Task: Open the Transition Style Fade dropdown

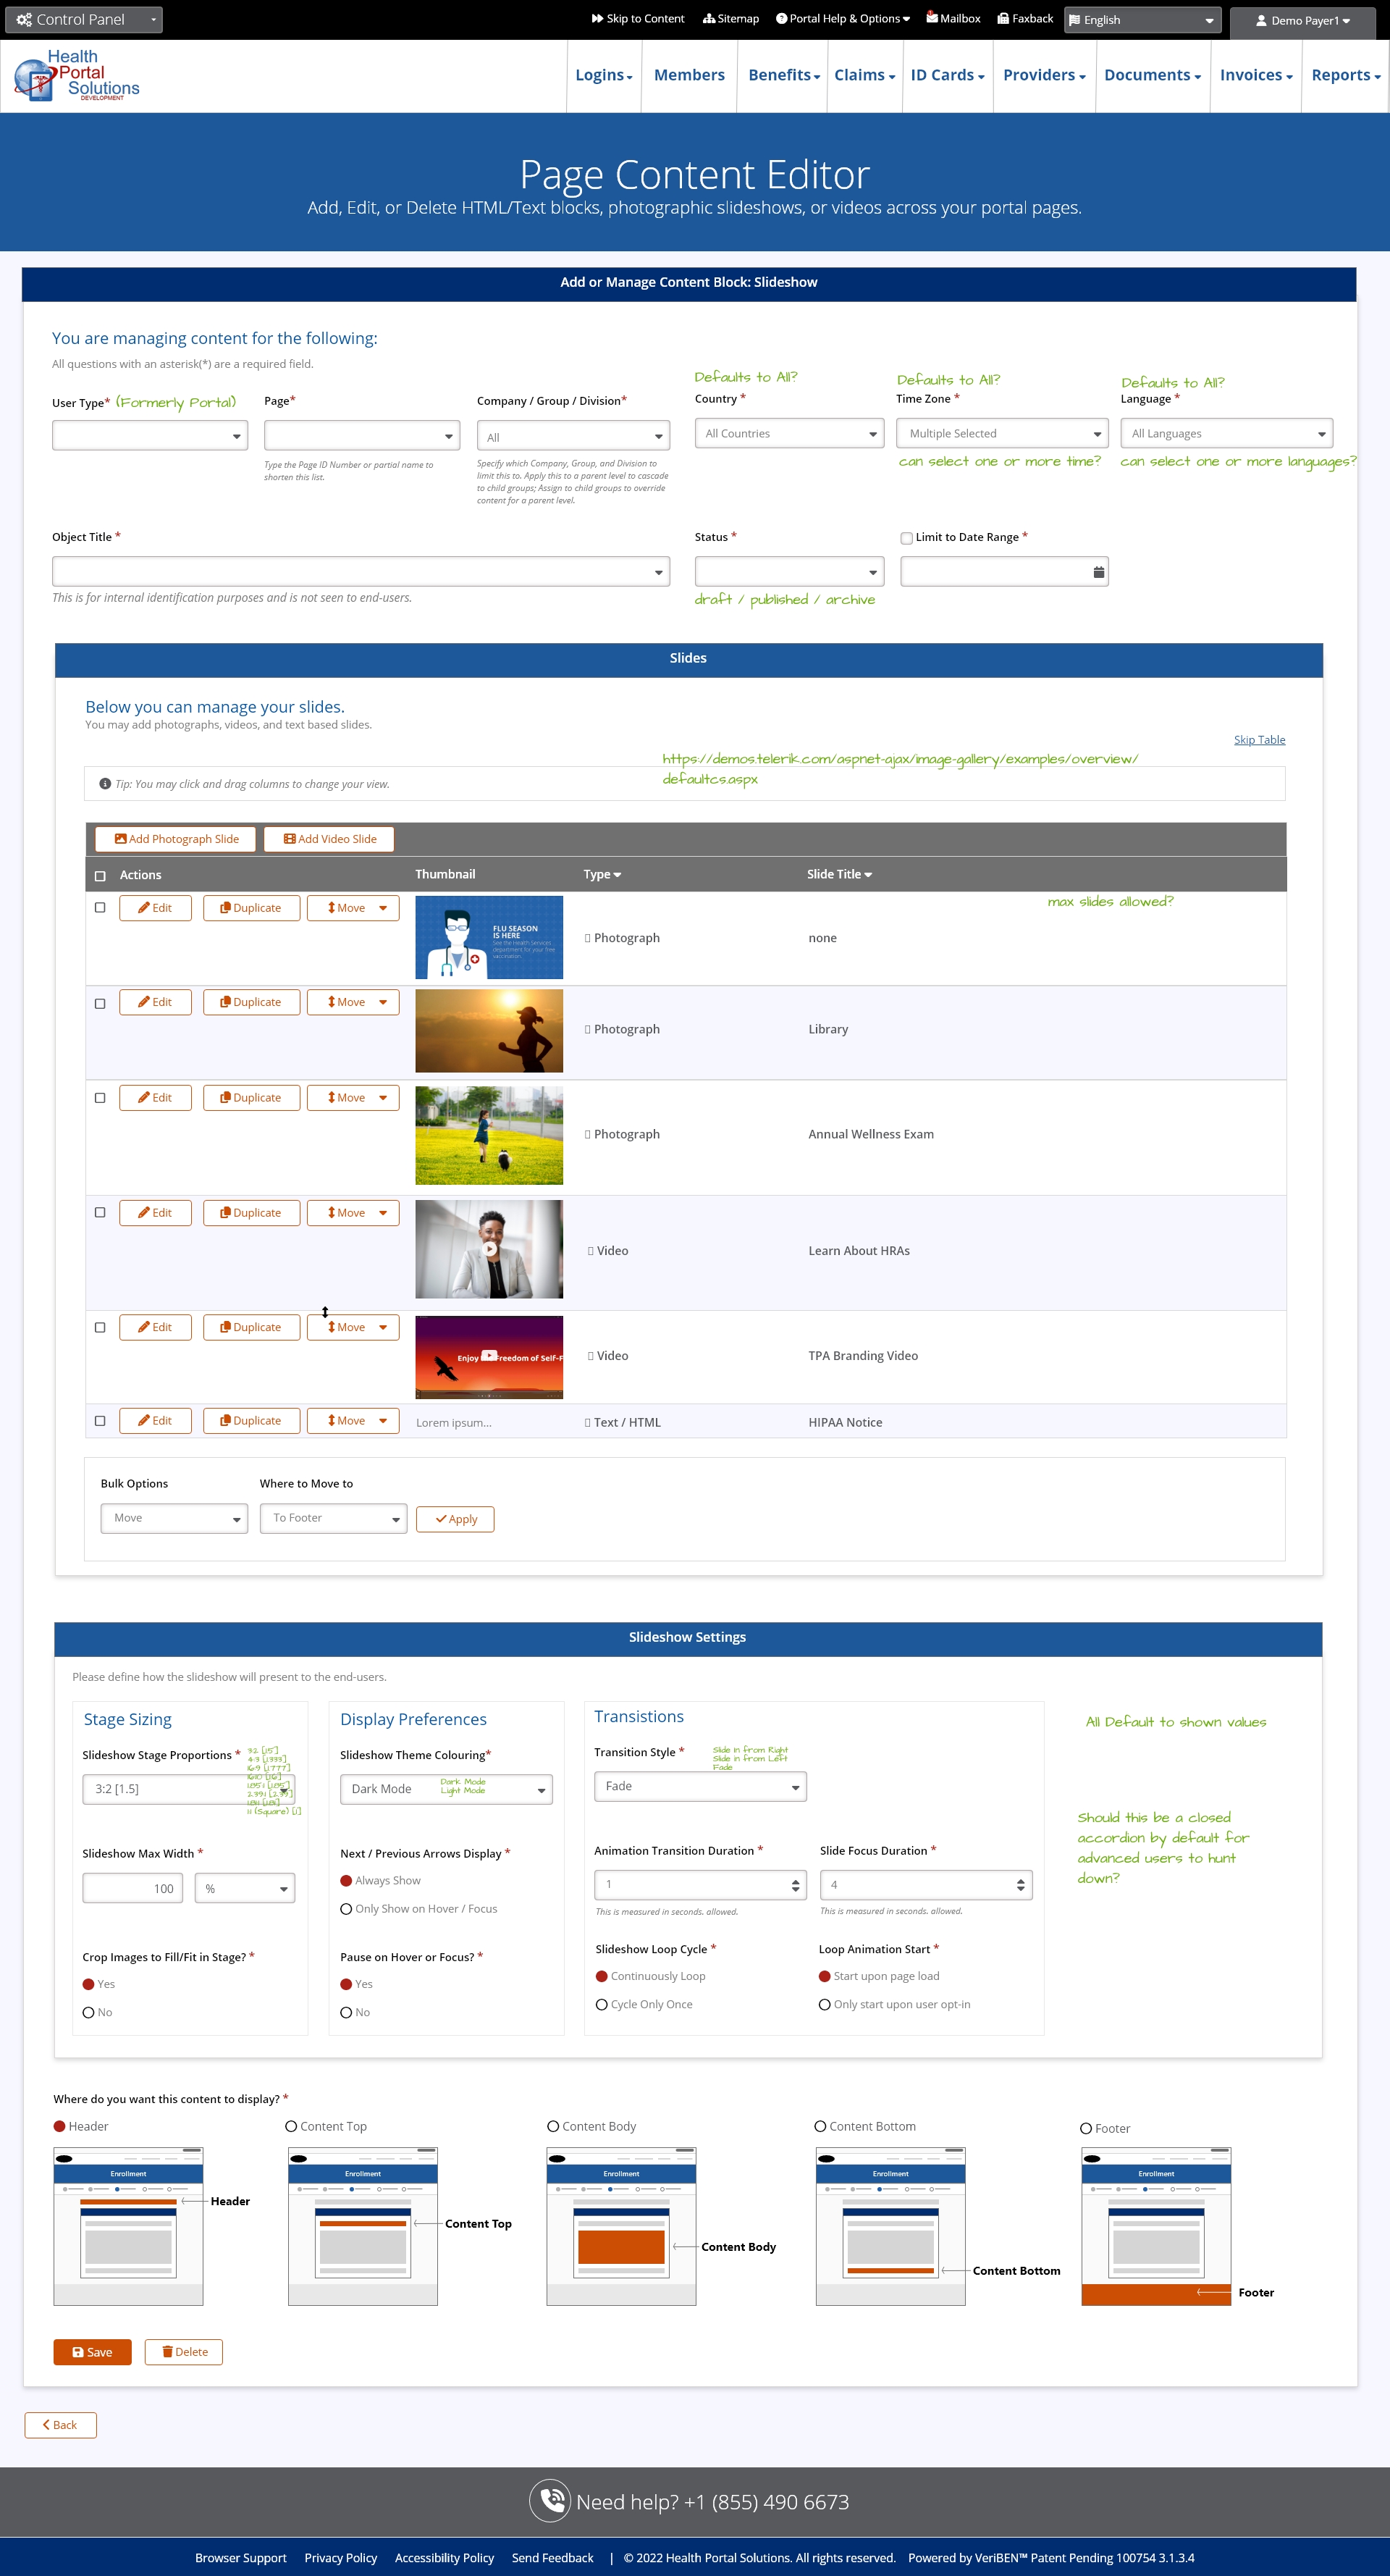Action: [x=700, y=1786]
